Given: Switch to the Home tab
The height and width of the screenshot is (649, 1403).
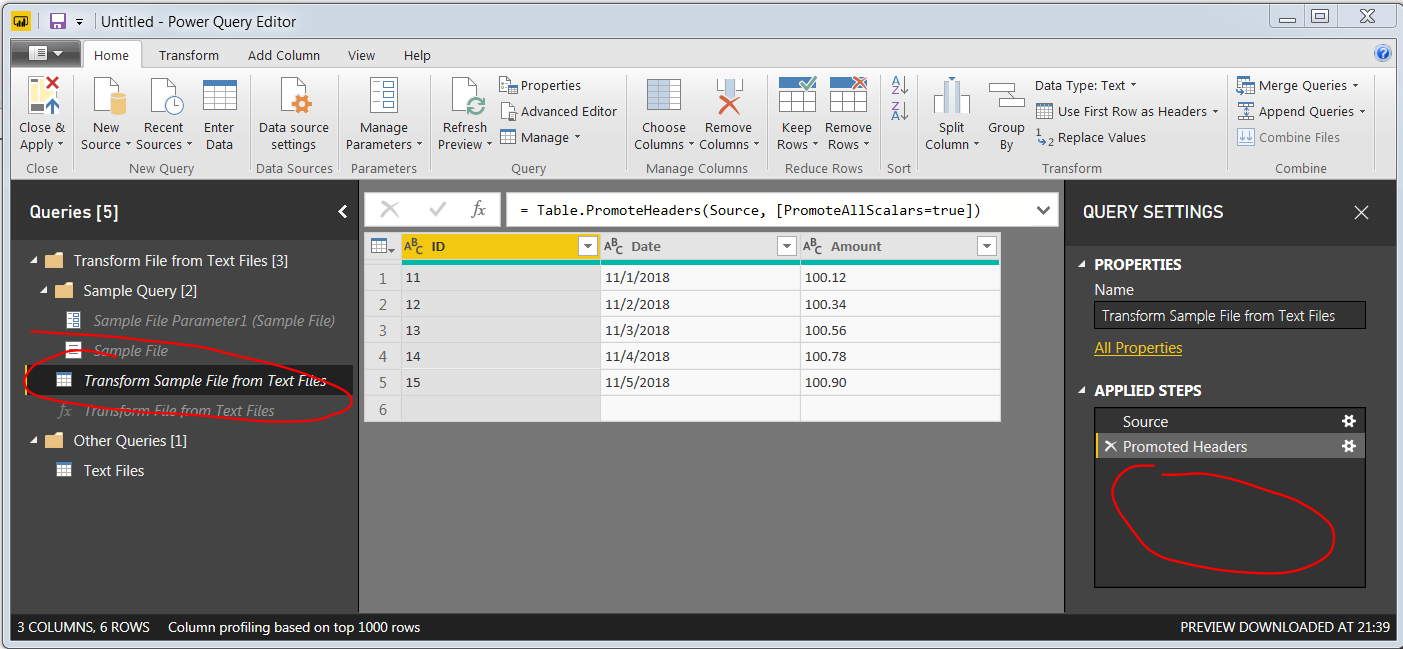Looking at the screenshot, I should pos(111,56).
